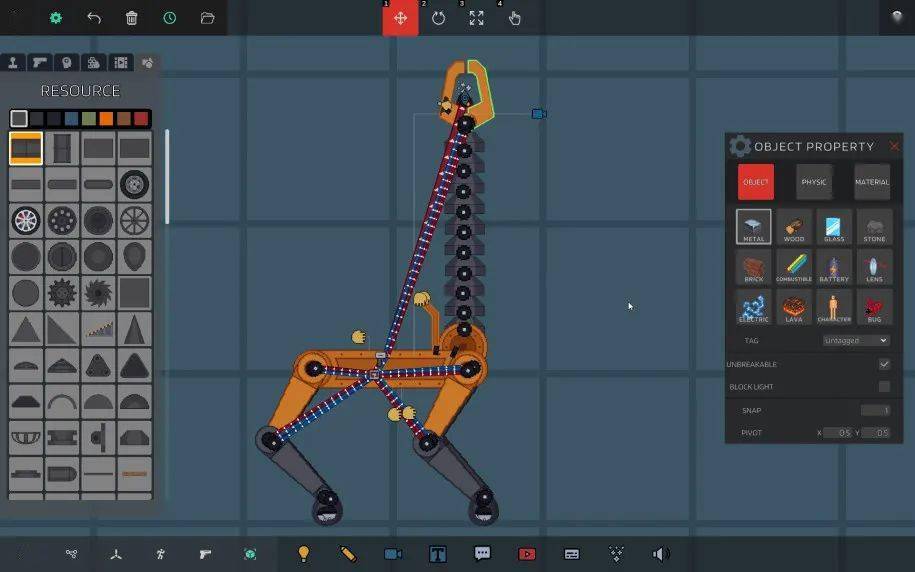Screen dimensions: 915x572
Task: Set object type to Lens
Action: click(874, 267)
